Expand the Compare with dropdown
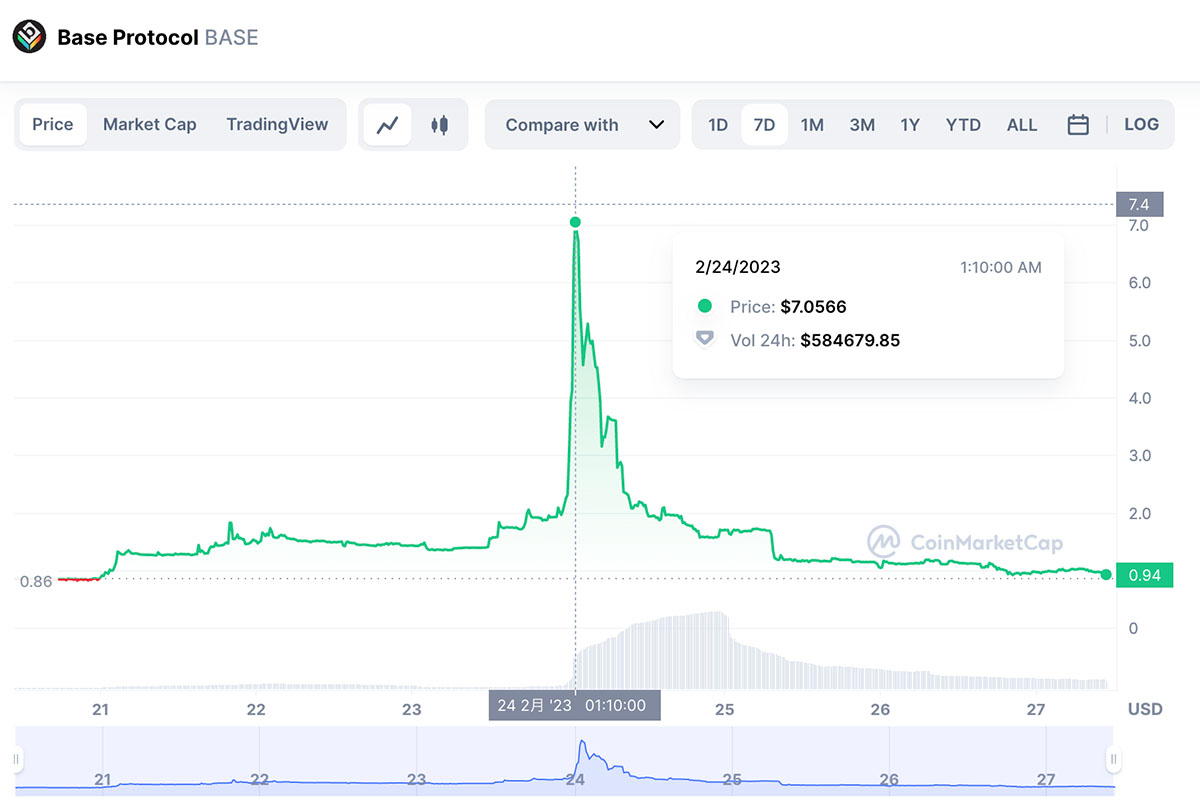Image resolution: width=1200 pixels, height=806 pixels. [582, 125]
